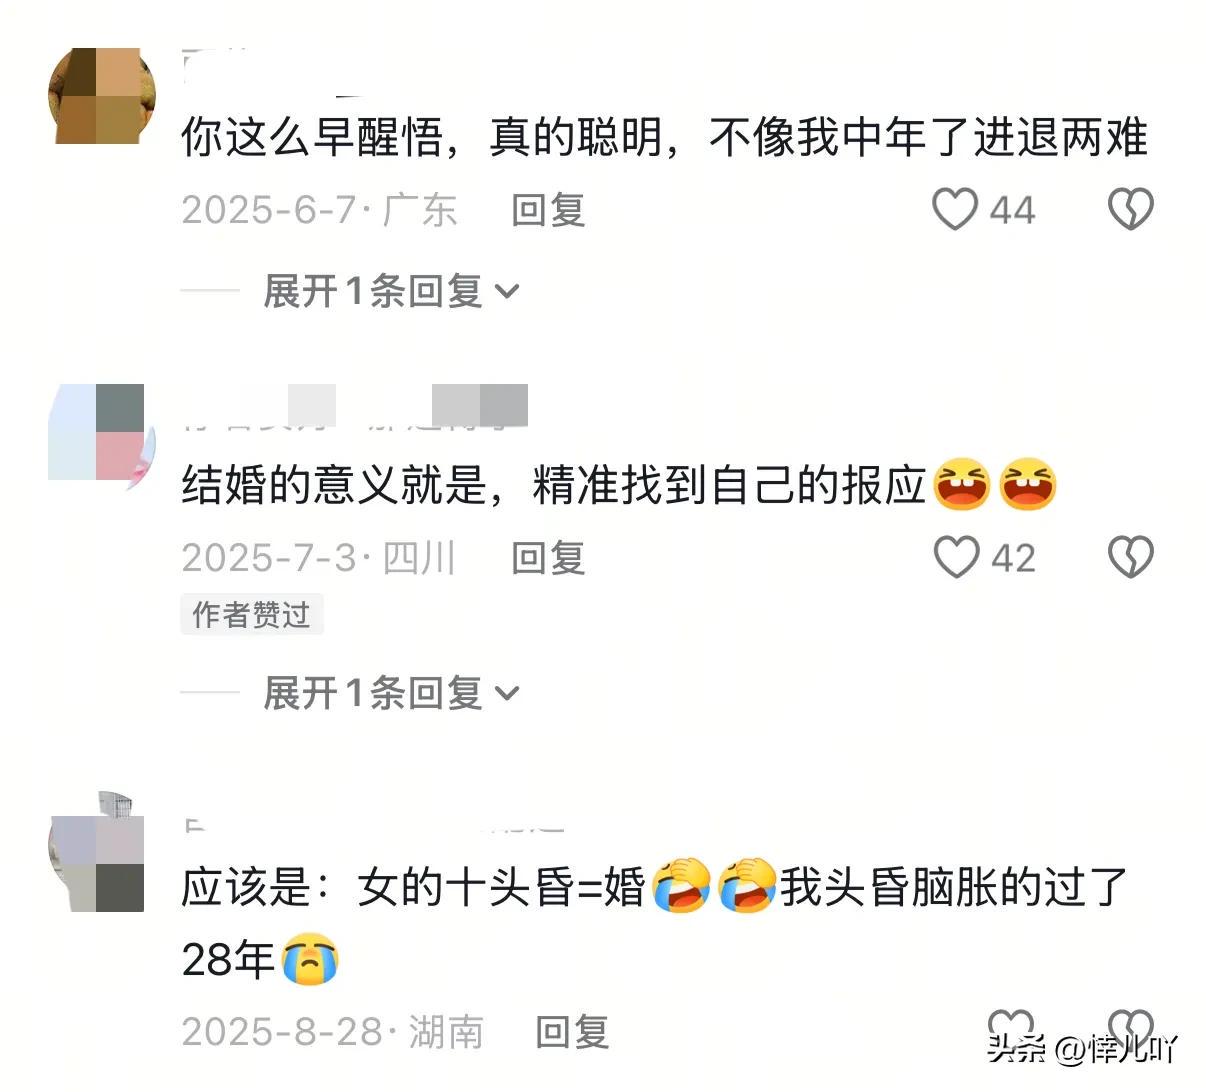This screenshot has height=1092, width=1206.
Task: Open first commenter's avatar profile
Action: click(x=101, y=96)
